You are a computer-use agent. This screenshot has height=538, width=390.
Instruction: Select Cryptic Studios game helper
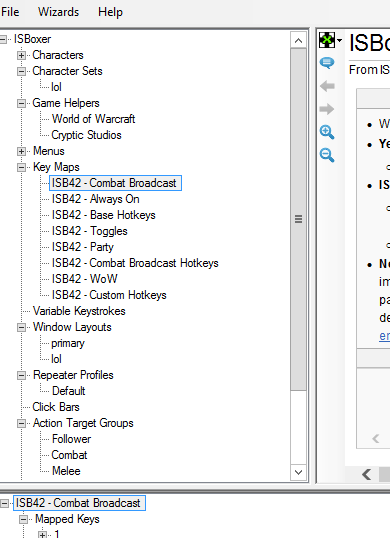pos(86,135)
